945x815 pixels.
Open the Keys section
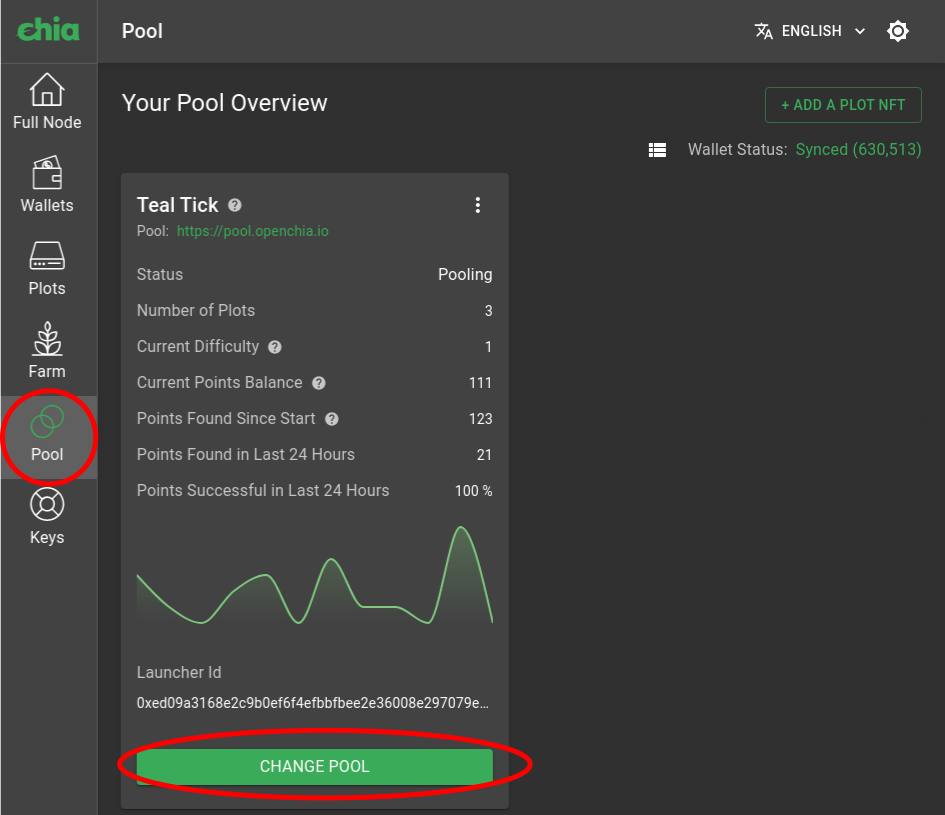pyautogui.click(x=47, y=517)
